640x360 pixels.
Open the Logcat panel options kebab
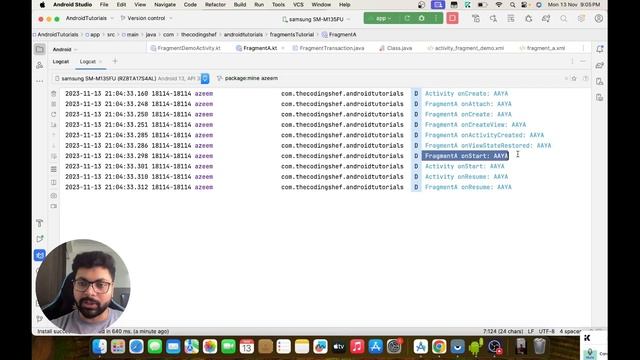coord(572,61)
